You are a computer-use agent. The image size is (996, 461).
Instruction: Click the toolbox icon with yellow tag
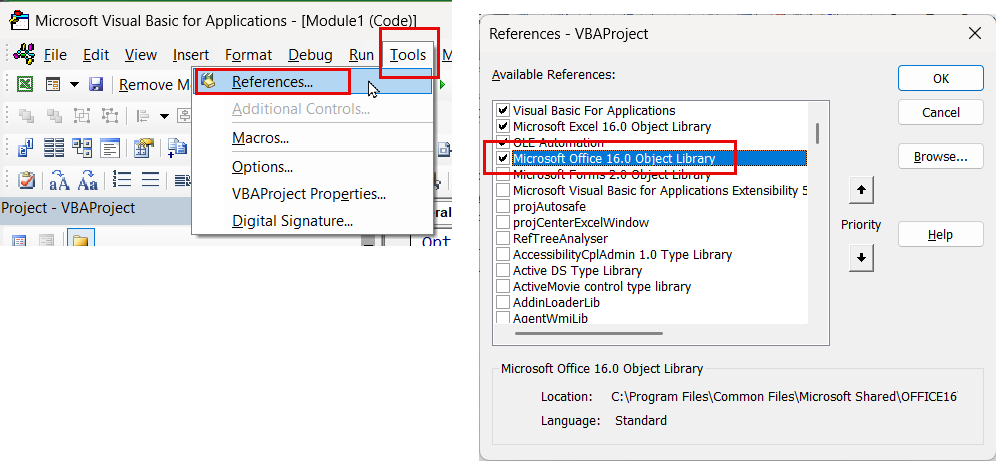144,148
